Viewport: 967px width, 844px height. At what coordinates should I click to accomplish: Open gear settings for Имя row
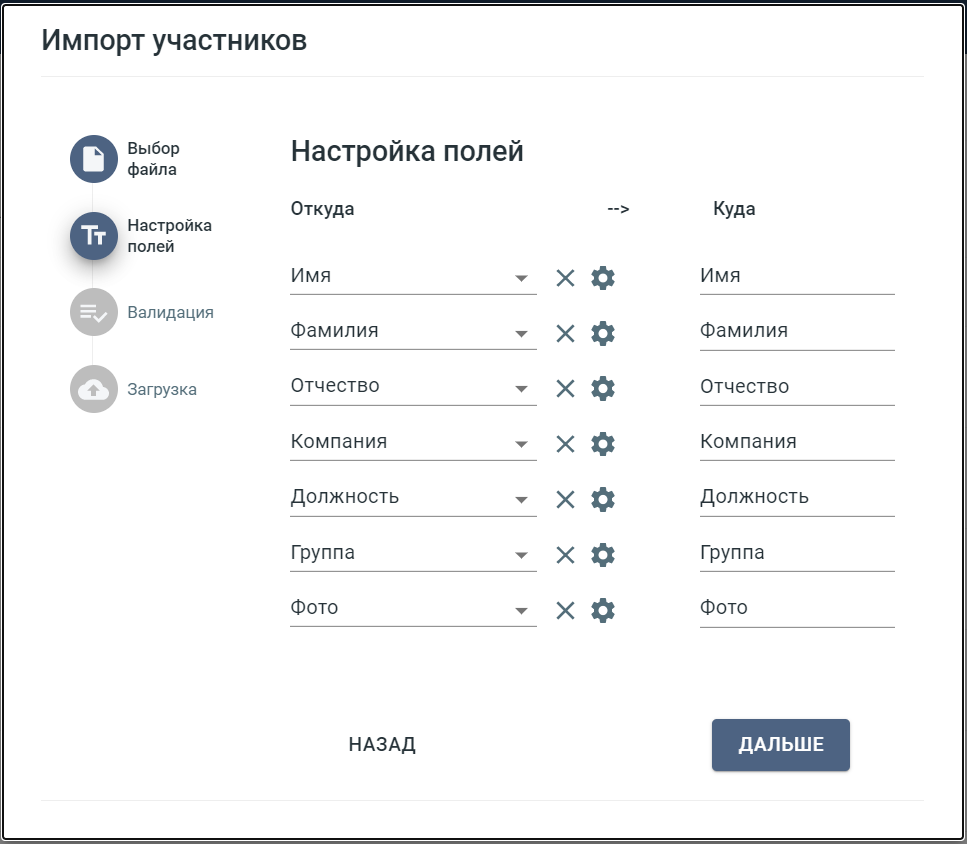[602, 278]
